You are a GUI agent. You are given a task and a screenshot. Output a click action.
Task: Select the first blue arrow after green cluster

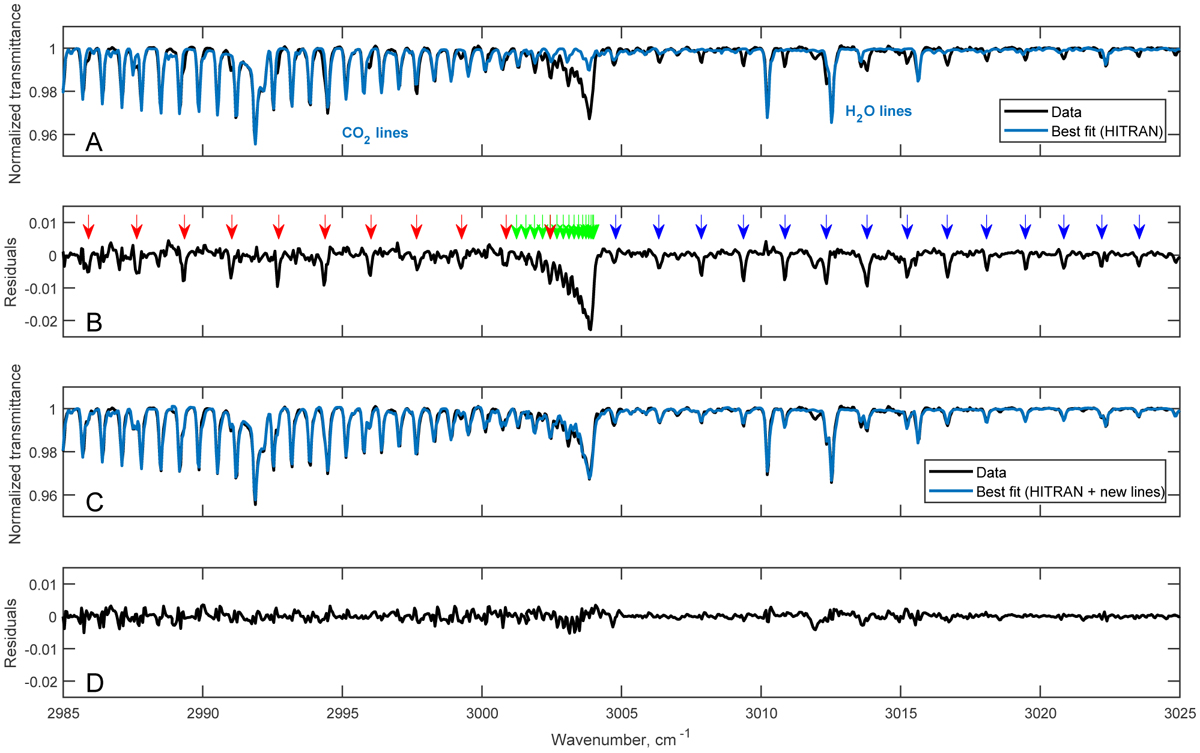tap(616, 228)
